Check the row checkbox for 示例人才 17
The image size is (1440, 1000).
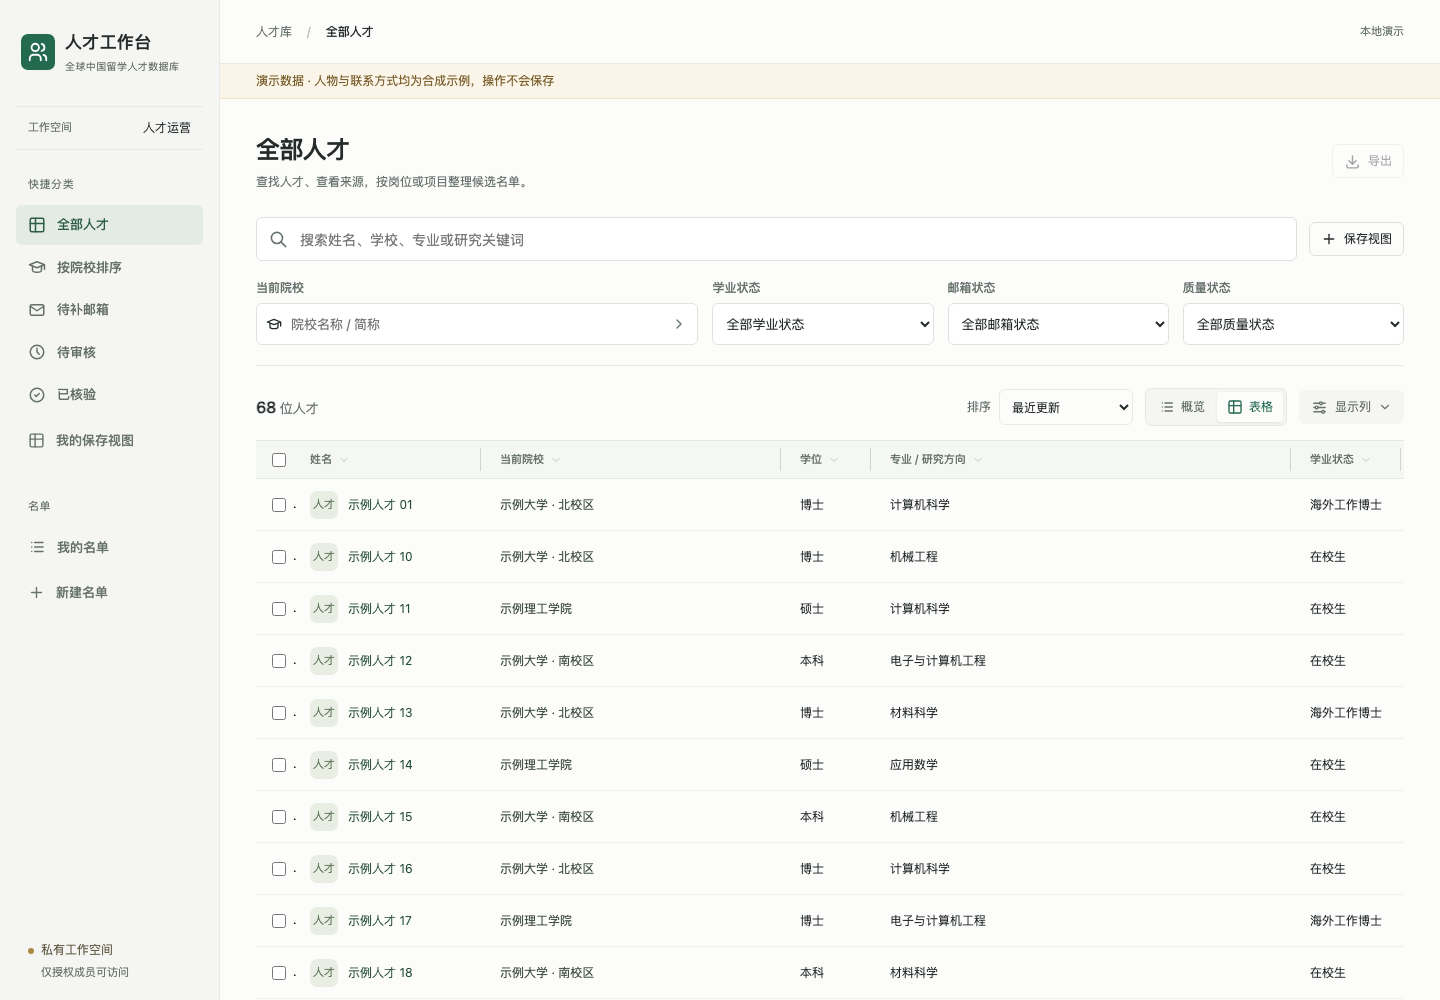point(279,921)
